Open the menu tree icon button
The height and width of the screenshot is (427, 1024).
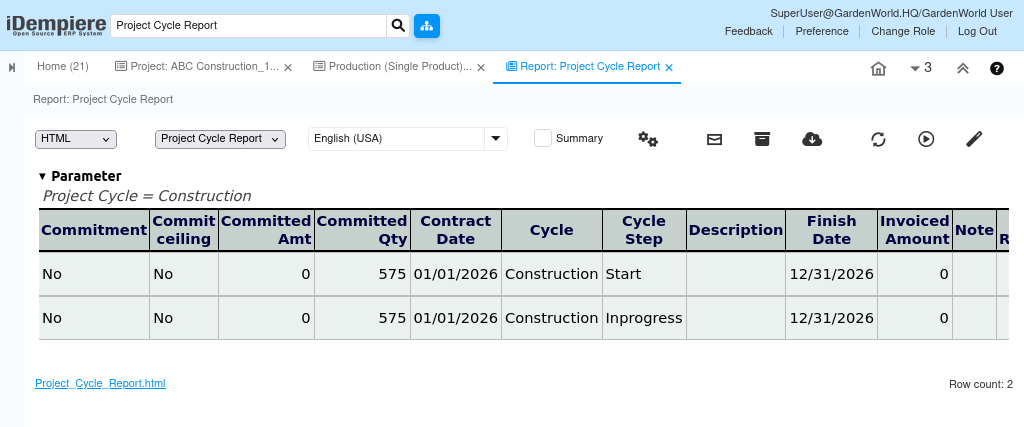pos(427,25)
